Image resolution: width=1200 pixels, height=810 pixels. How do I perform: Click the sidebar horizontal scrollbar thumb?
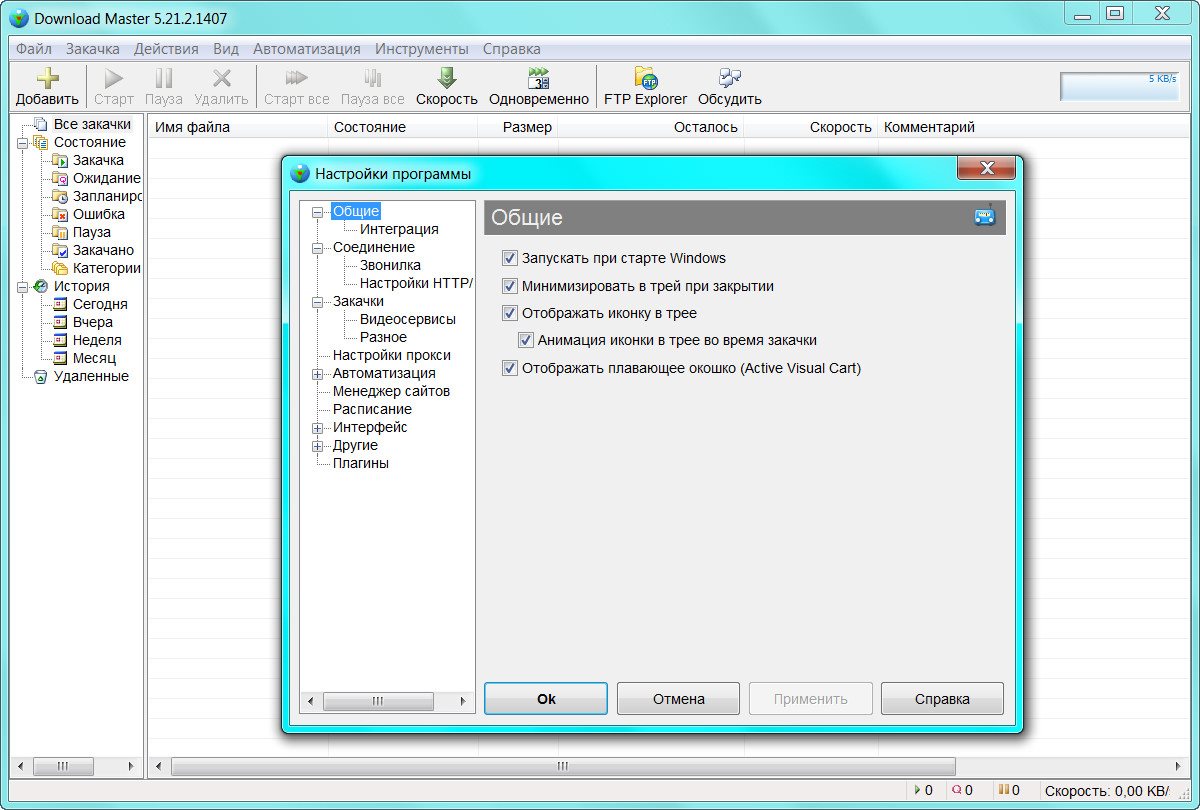pos(62,767)
